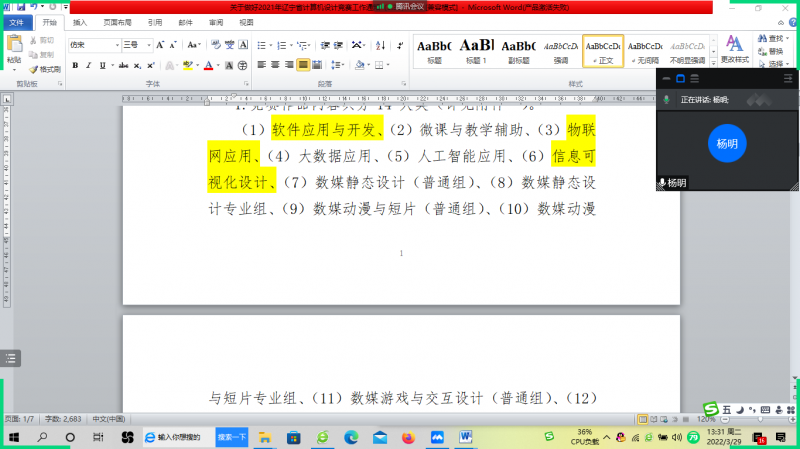The width and height of the screenshot is (800, 449).
Task: Toggle italic text formatting
Action: click(x=89, y=66)
